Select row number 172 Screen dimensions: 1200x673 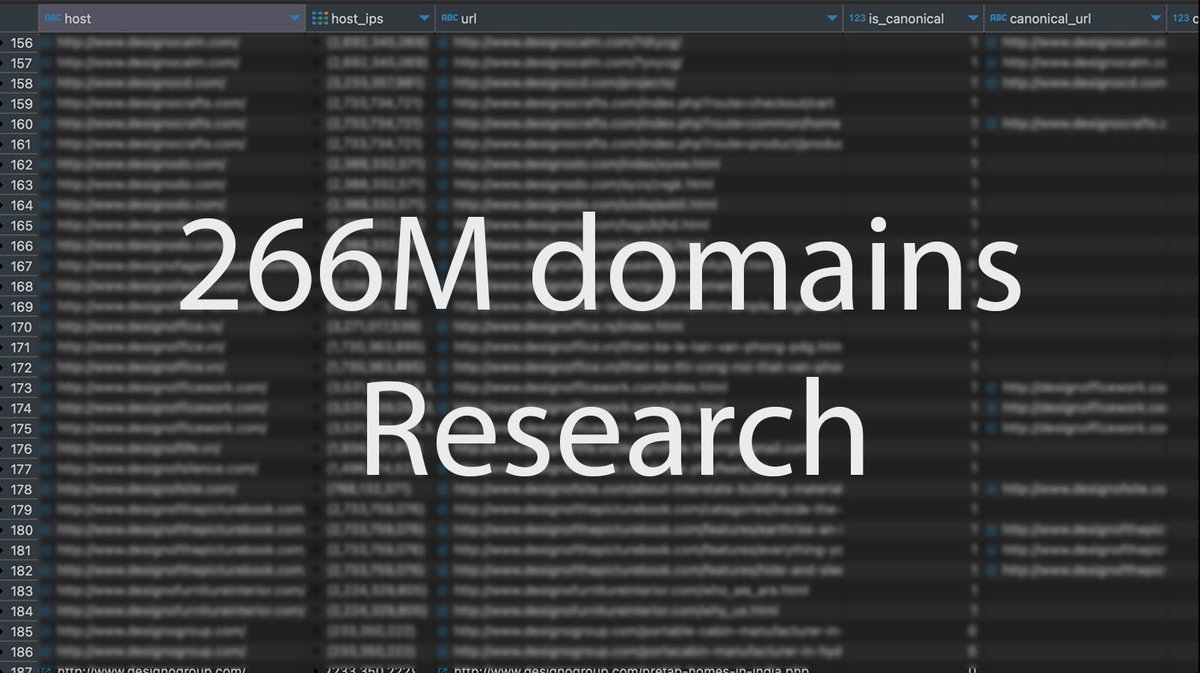21,368
